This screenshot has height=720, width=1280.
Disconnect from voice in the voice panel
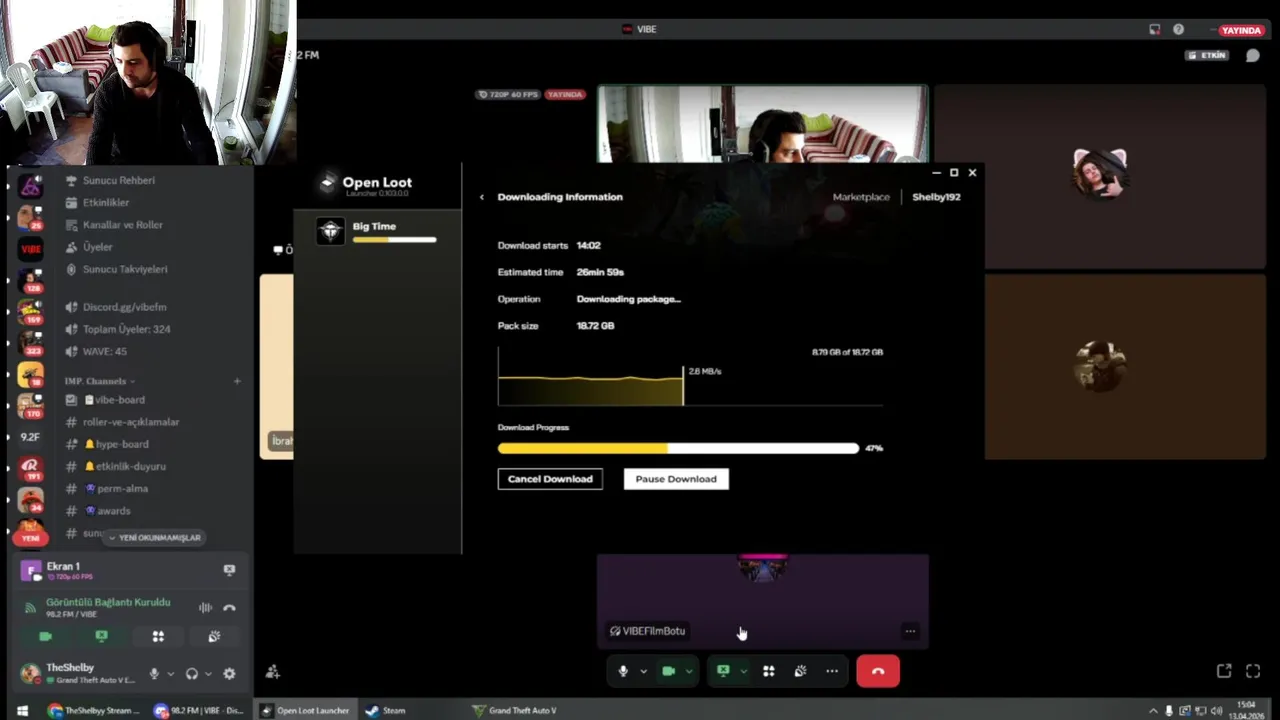pos(229,607)
